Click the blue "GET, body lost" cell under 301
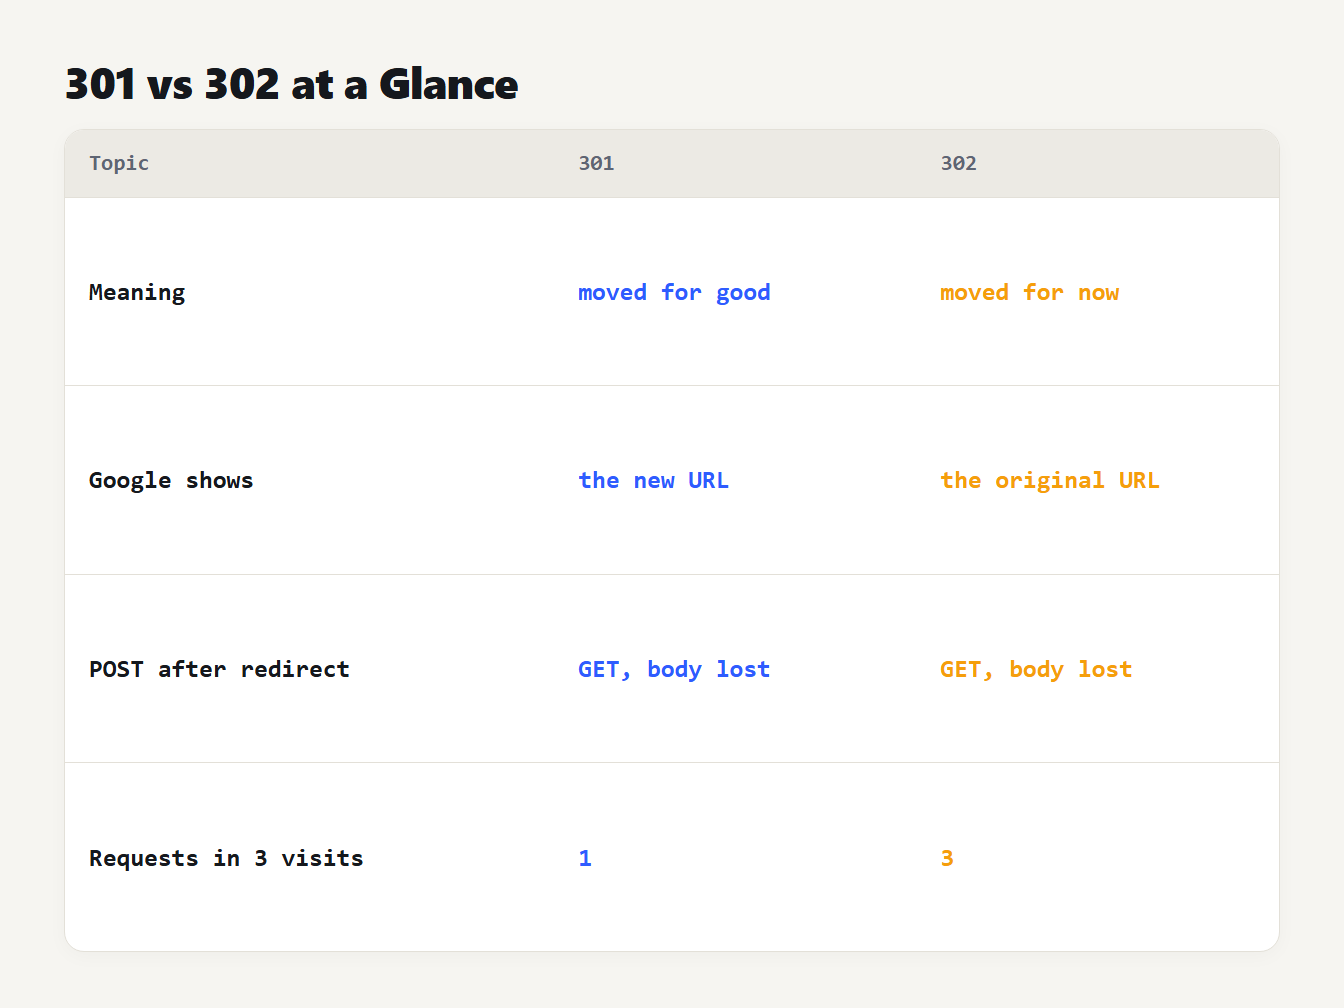1344x1008 pixels. click(x=674, y=669)
